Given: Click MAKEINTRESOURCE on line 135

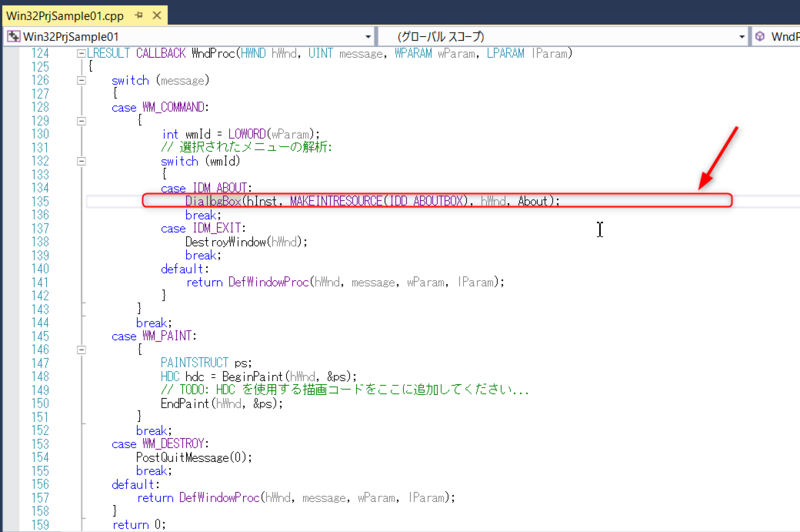Looking at the screenshot, I should 336,201.
